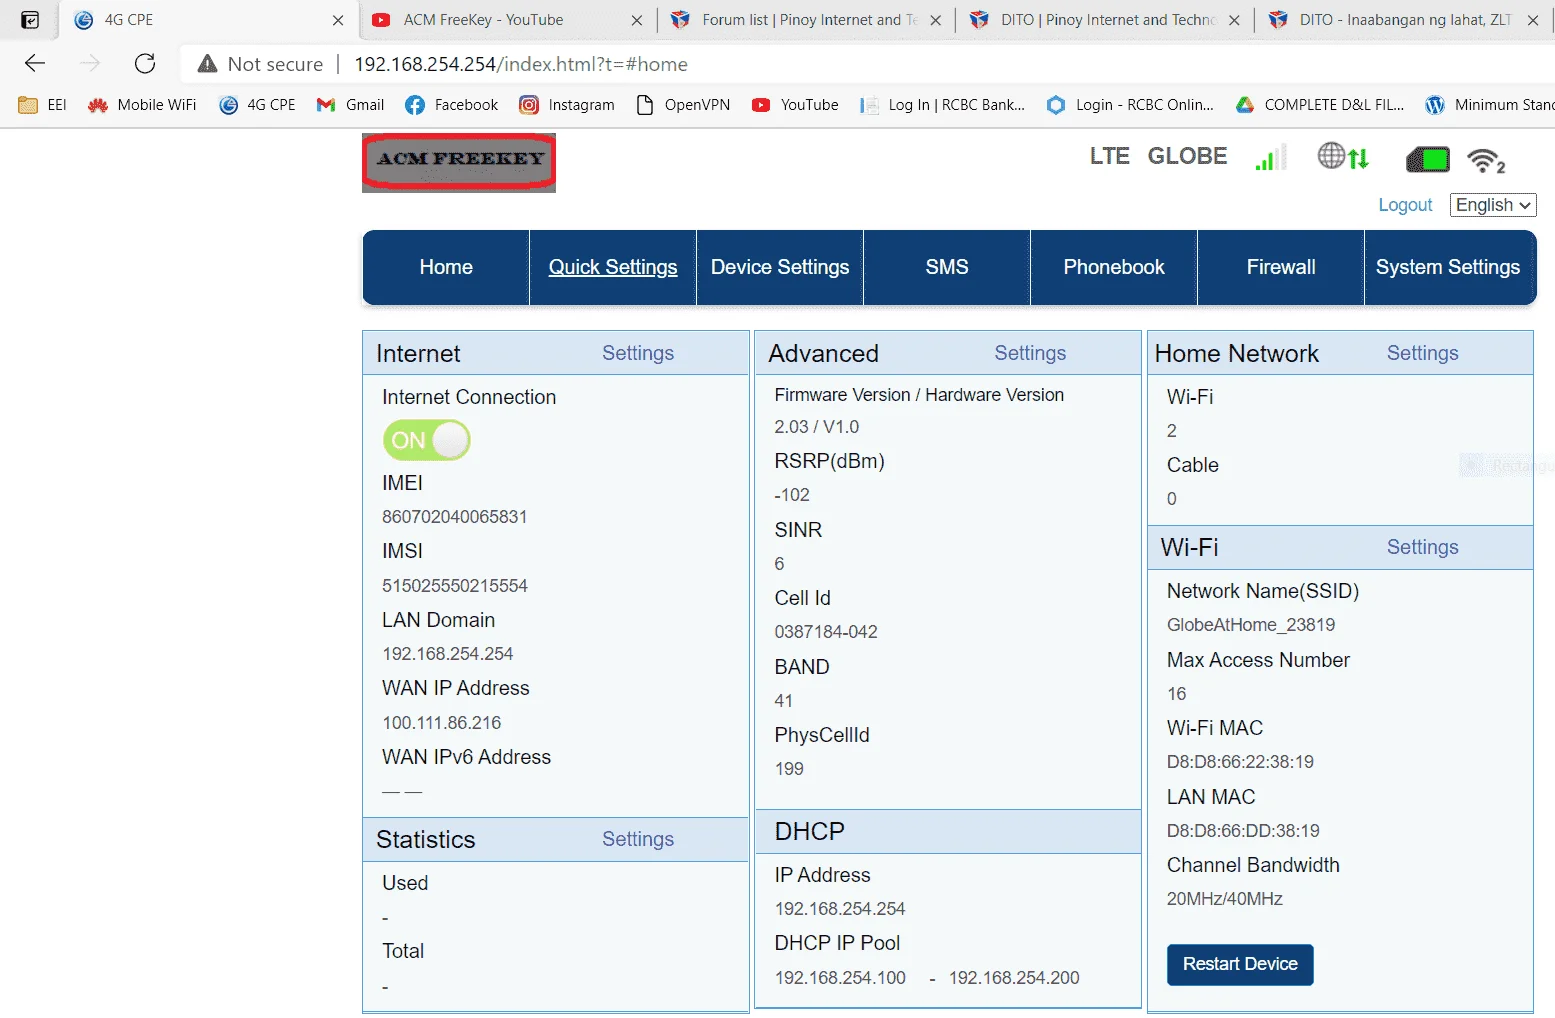Open Settings link in Internet panel
Viewport: 1555px width, 1018px height.
(638, 353)
